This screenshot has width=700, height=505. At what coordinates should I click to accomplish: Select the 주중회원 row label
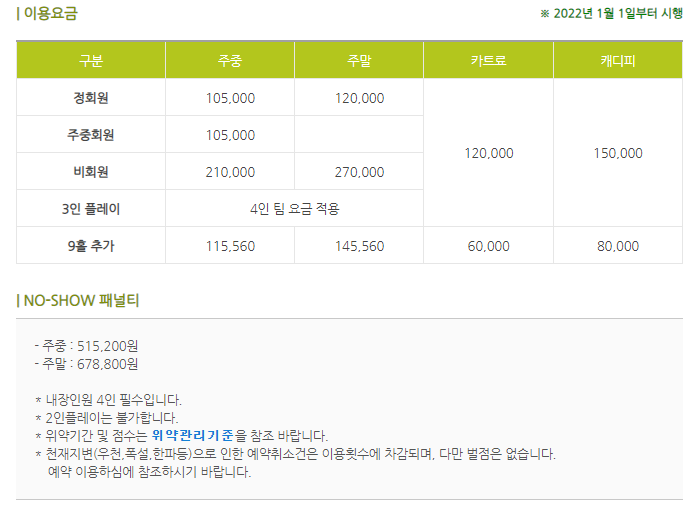point(91,135)
